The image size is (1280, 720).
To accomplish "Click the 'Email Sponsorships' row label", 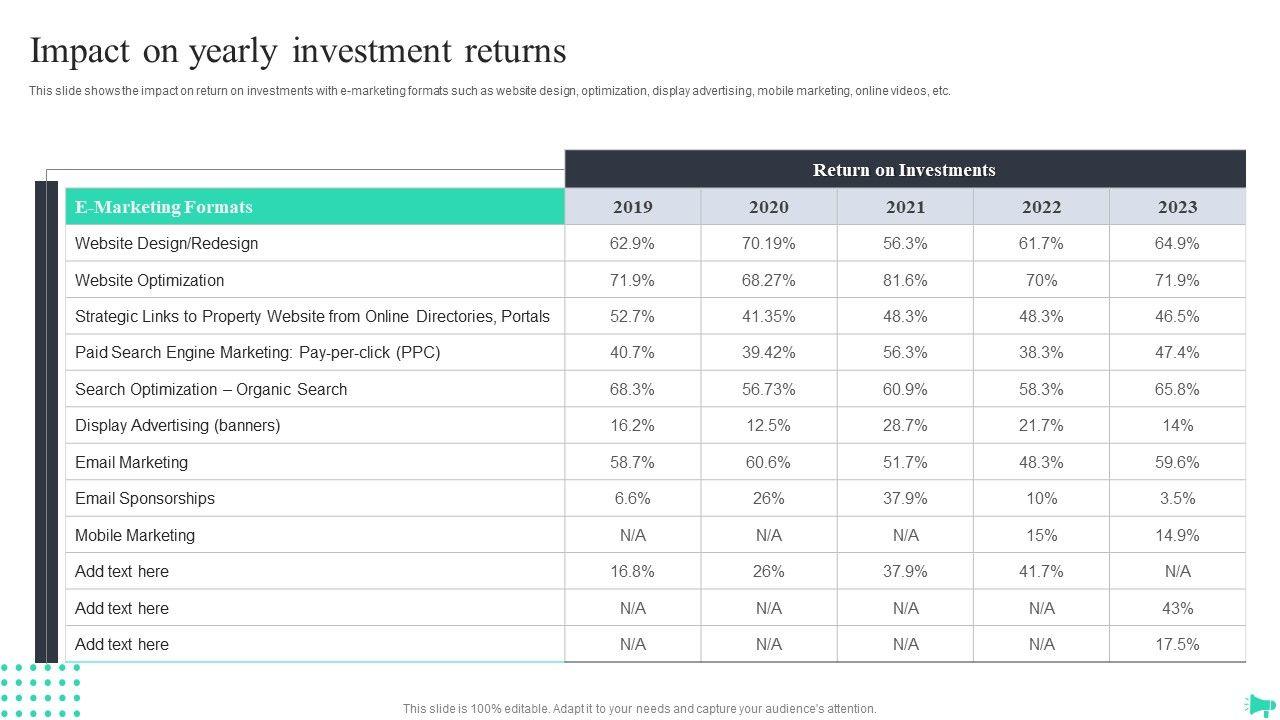I will pos(144,498).
